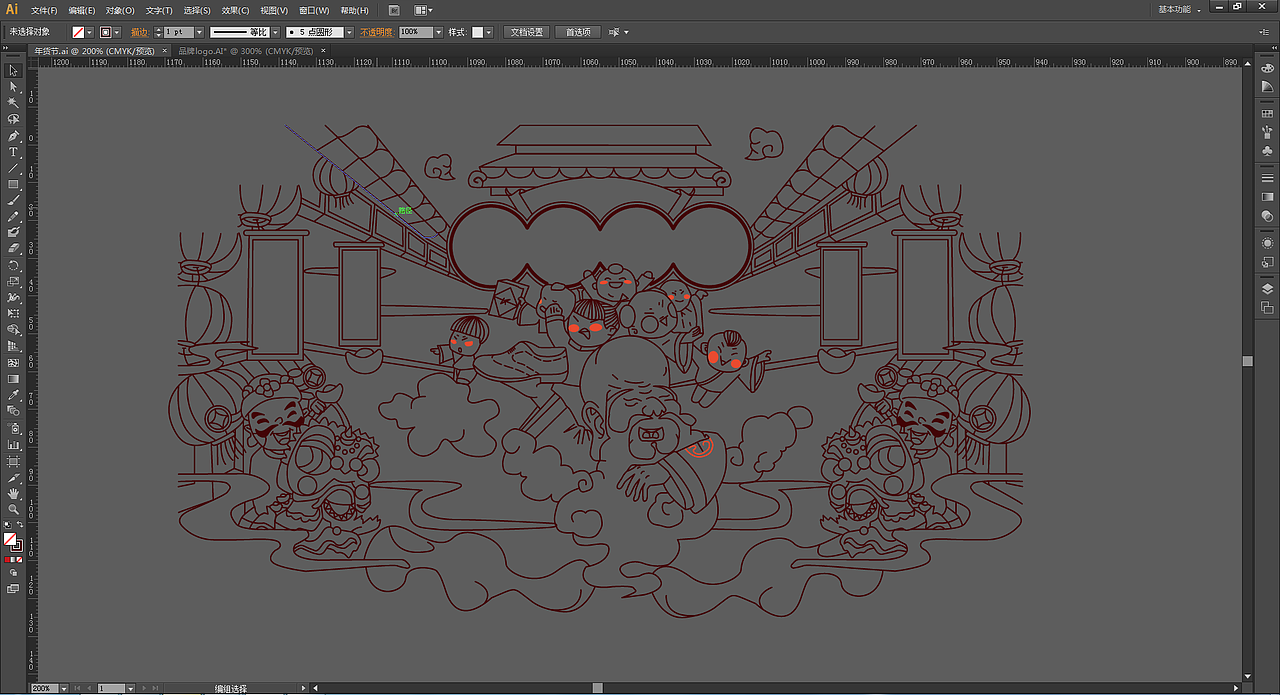Open the 对象(O) menu
1280x695 pixels.
point(120,10)
